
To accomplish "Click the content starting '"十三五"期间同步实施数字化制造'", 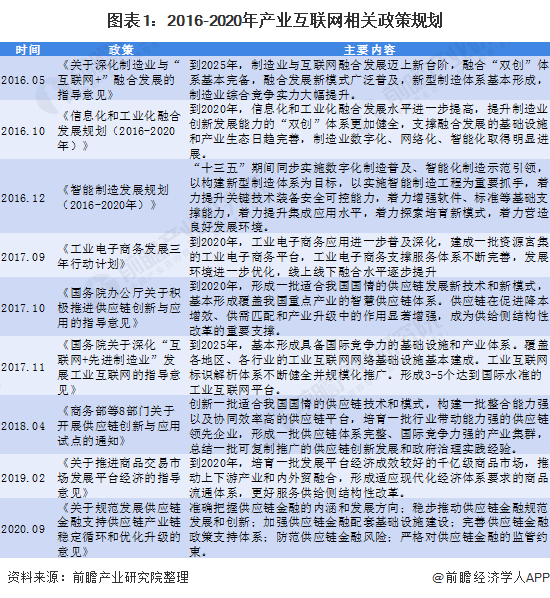I will (369, 198).
